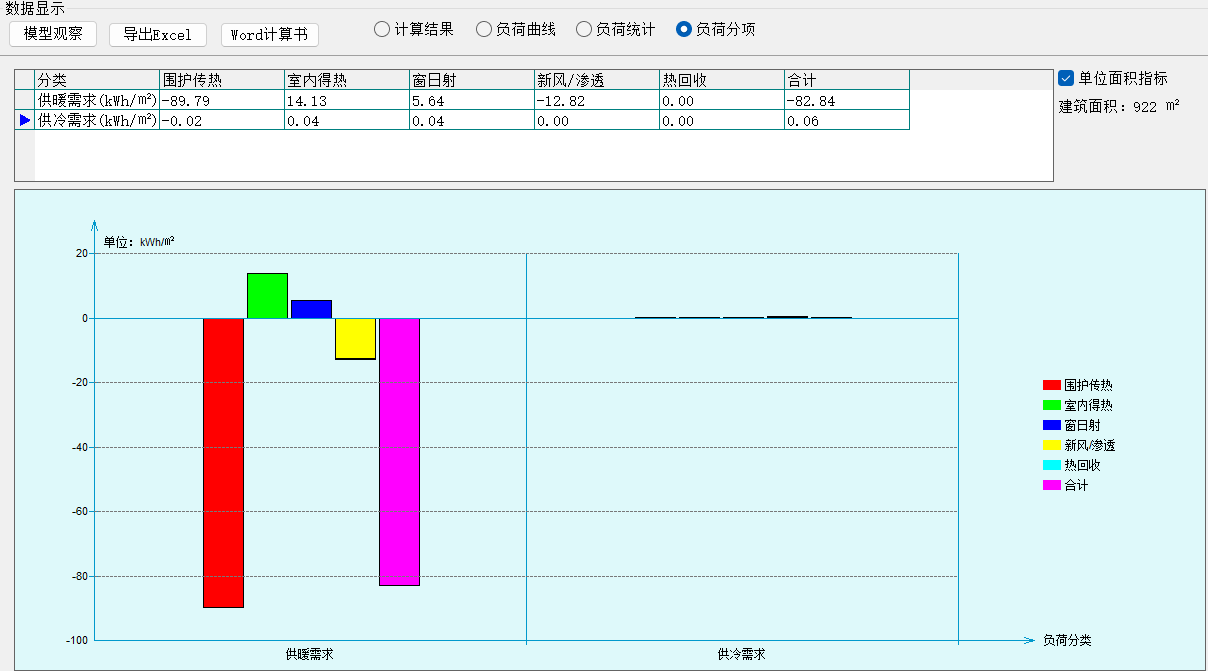The width and height of the screenshot is (1208, 671).
Task: Click the blue row indicator arrow
Action: (25, 120)
